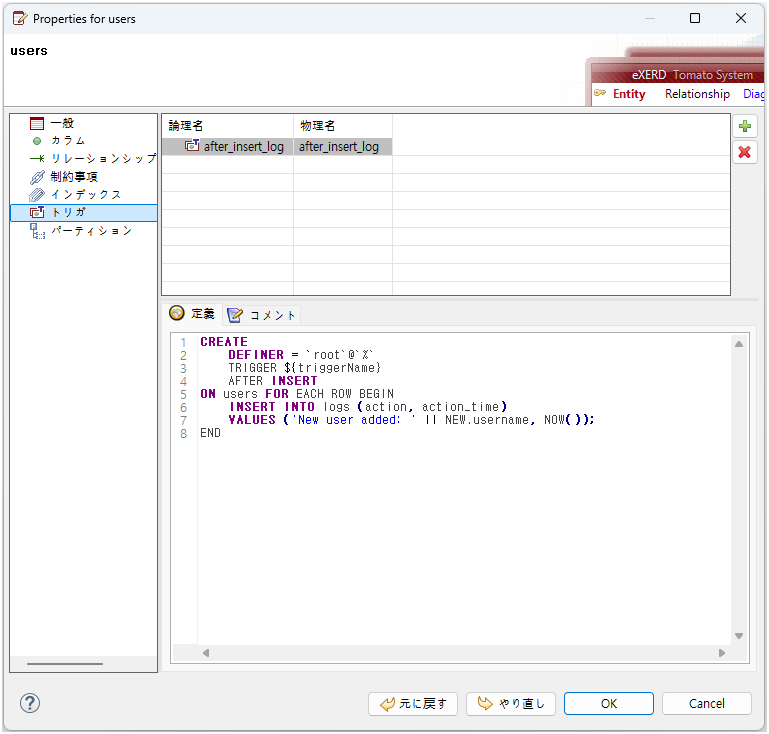Click the パーティション icon
The height and width of the screenshot is (734, 769).
(x=37, y=231)
